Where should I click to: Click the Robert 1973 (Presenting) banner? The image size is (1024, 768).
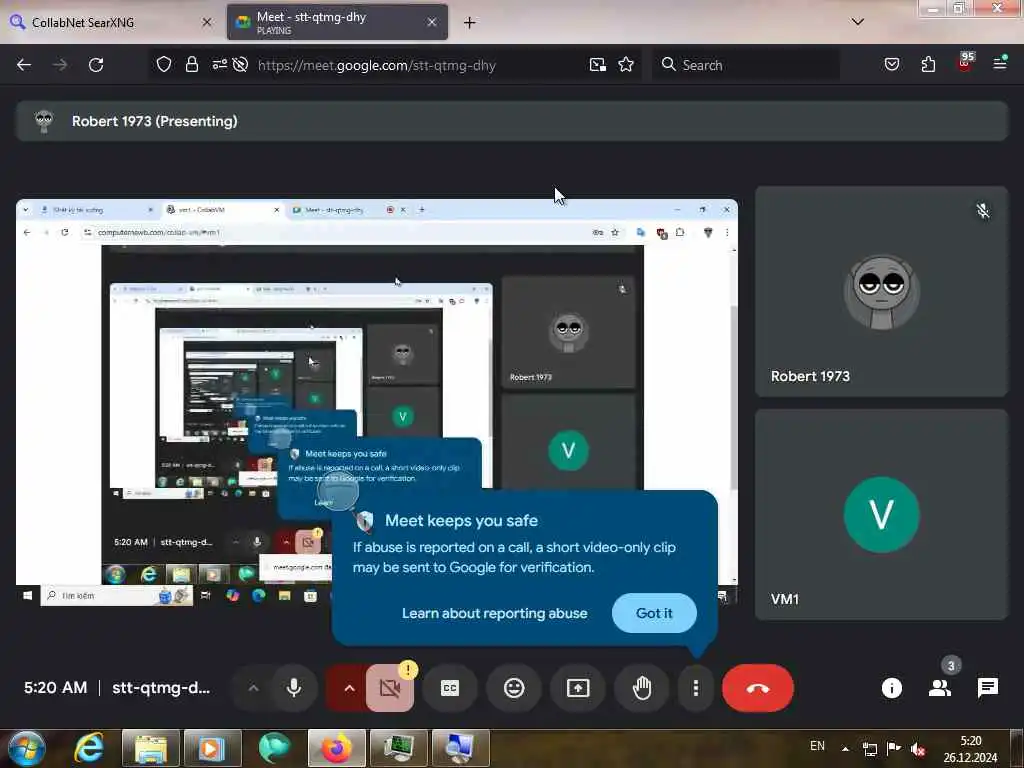pos(512,121)
